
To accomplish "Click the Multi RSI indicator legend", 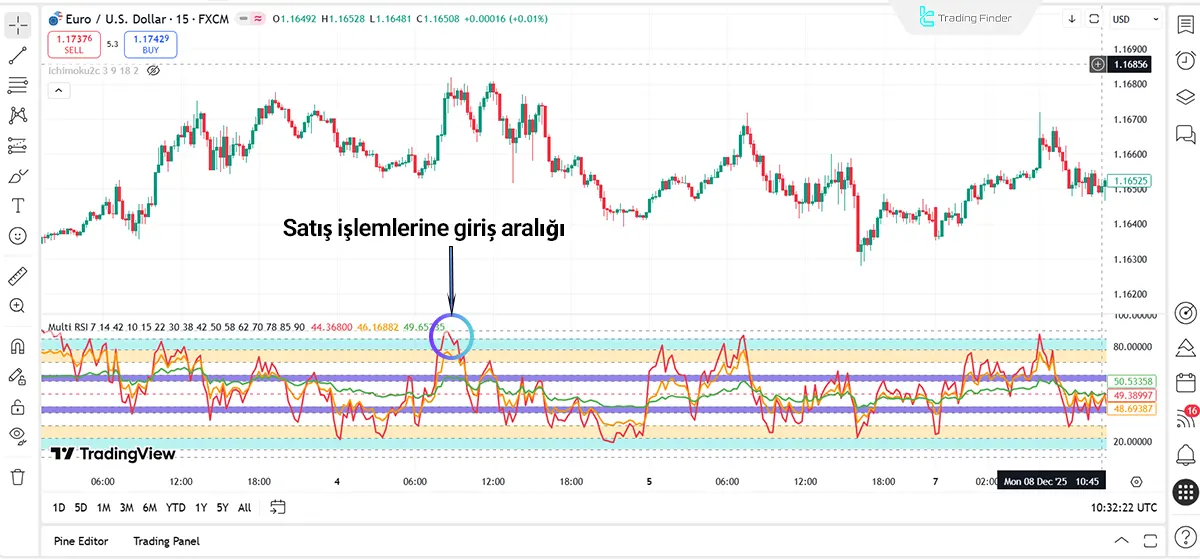I will pos(176,326).
